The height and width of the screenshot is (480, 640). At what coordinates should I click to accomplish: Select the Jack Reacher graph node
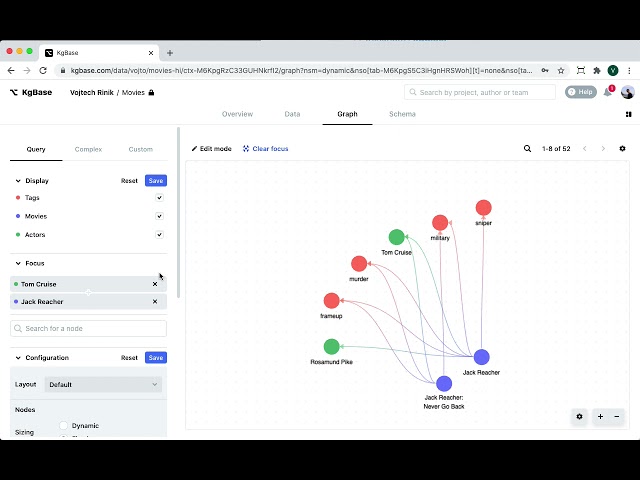[x=482, y=357]
